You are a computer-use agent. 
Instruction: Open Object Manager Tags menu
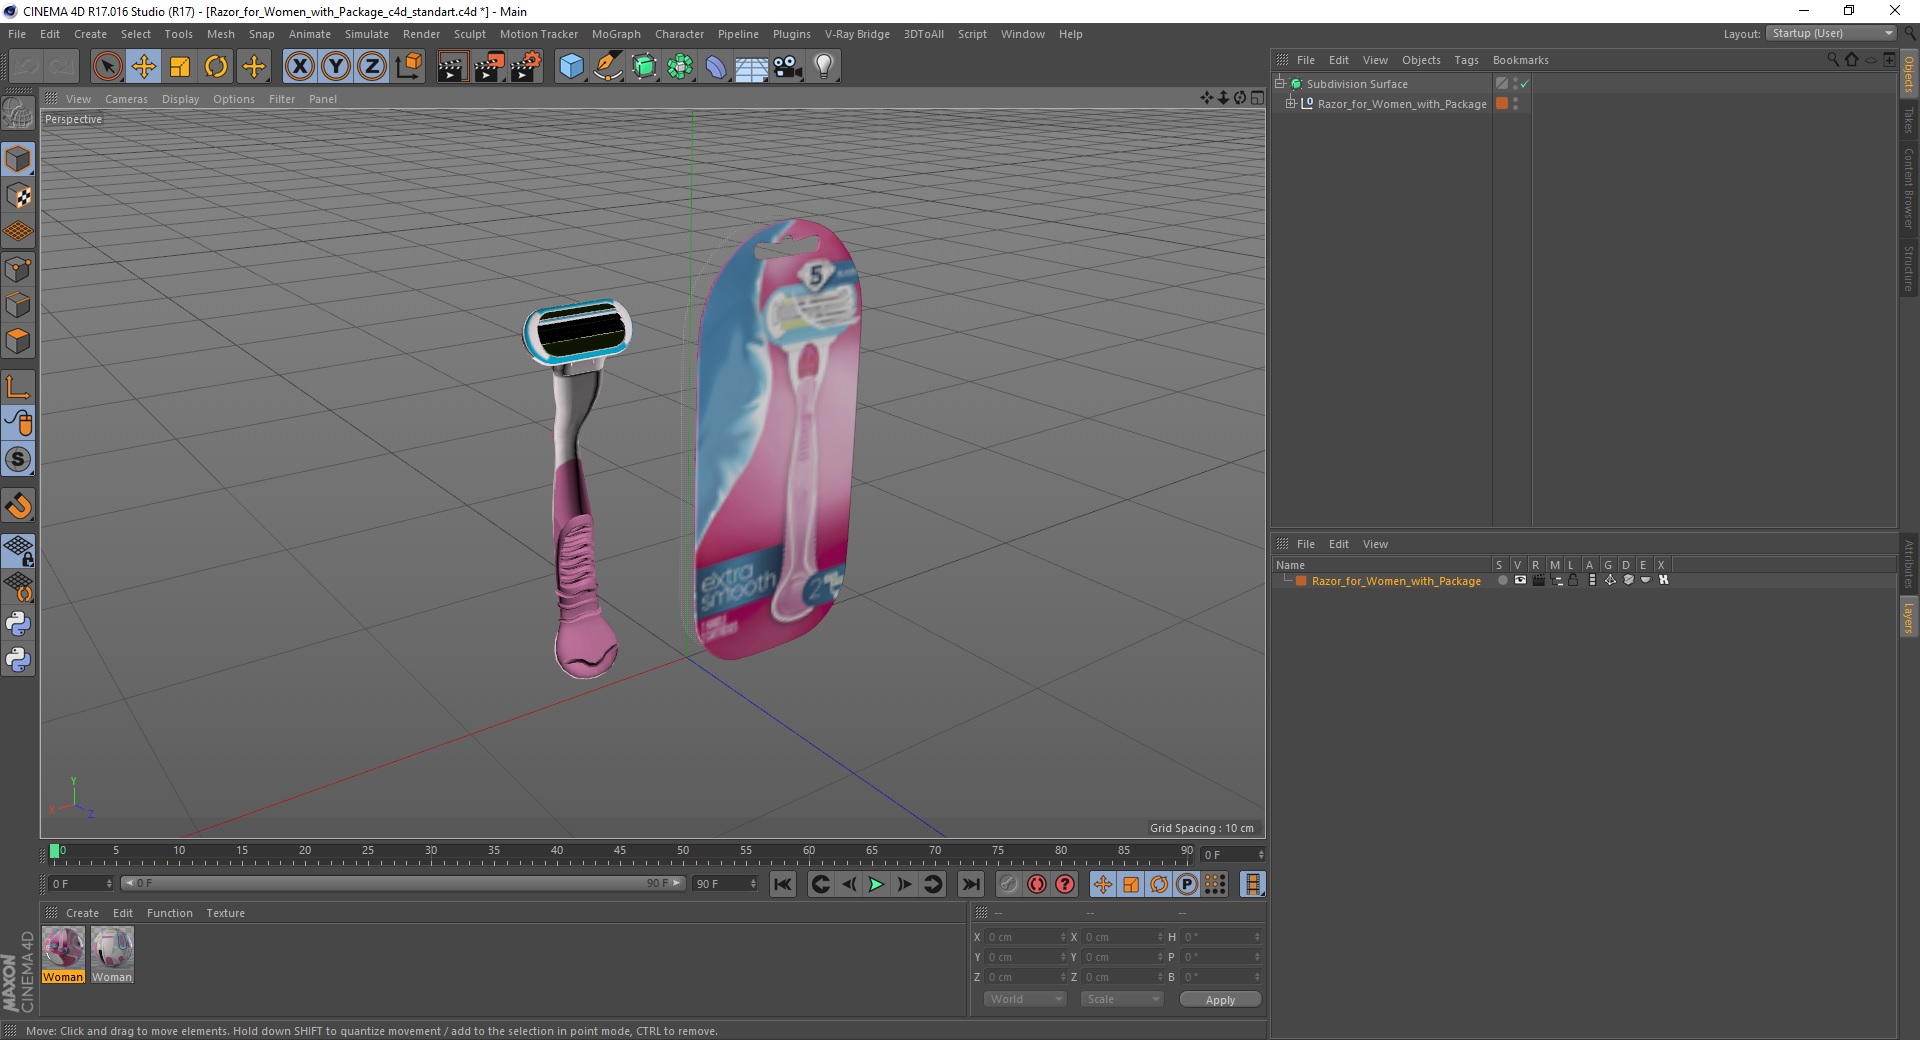pos(1466,60)
